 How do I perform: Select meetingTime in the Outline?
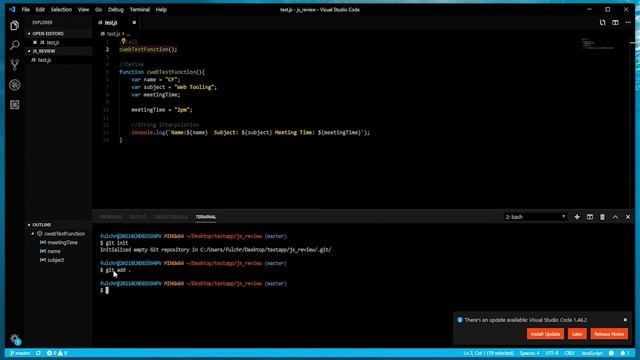pos(62,242)
